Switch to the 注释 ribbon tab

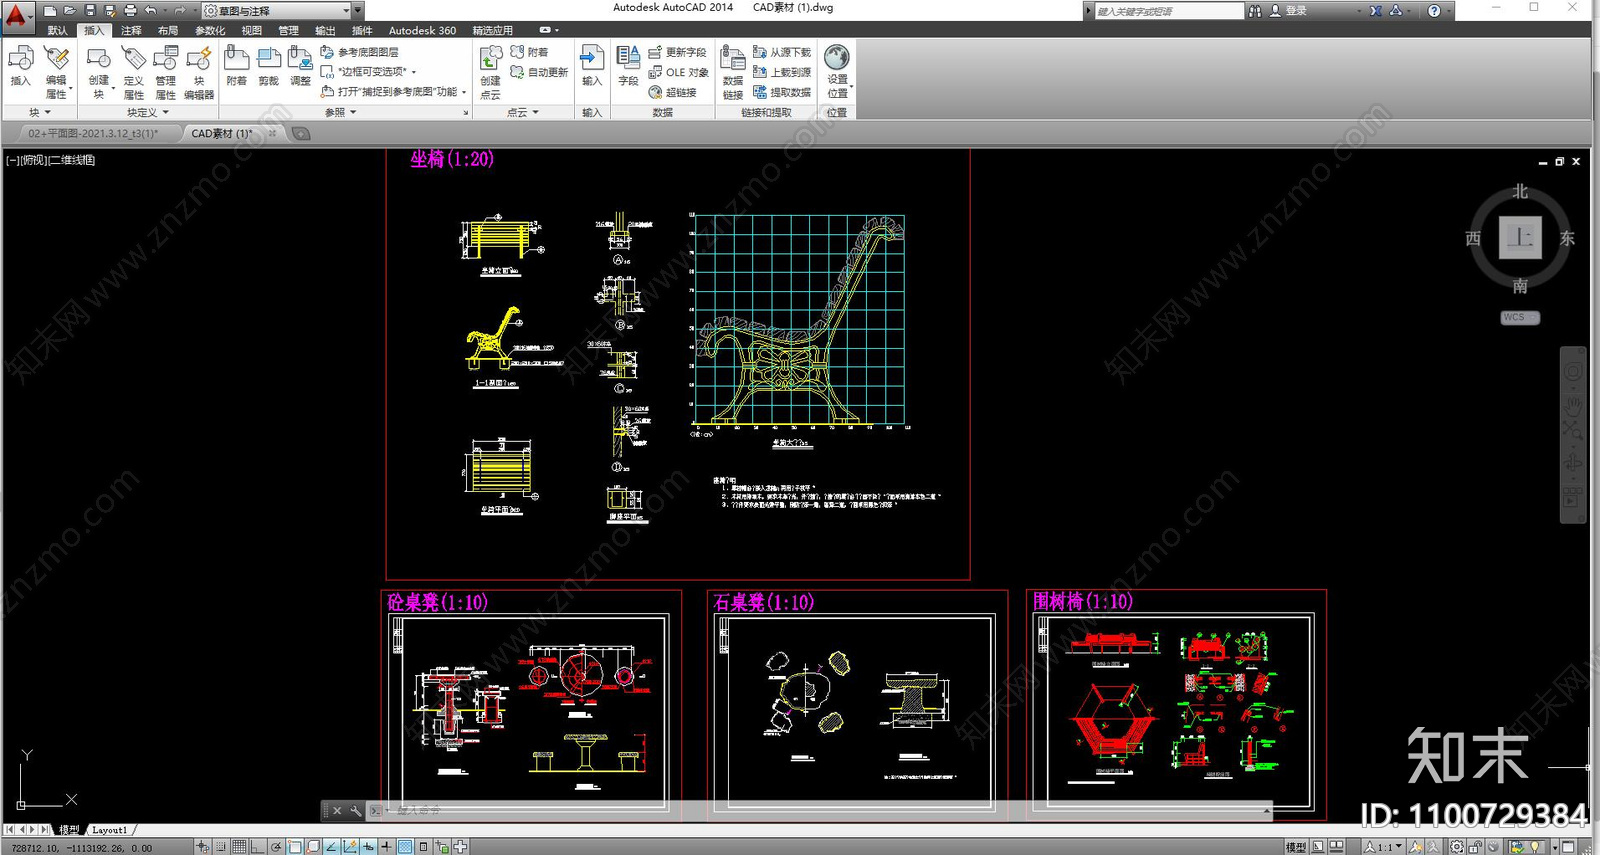click(131, 31)
